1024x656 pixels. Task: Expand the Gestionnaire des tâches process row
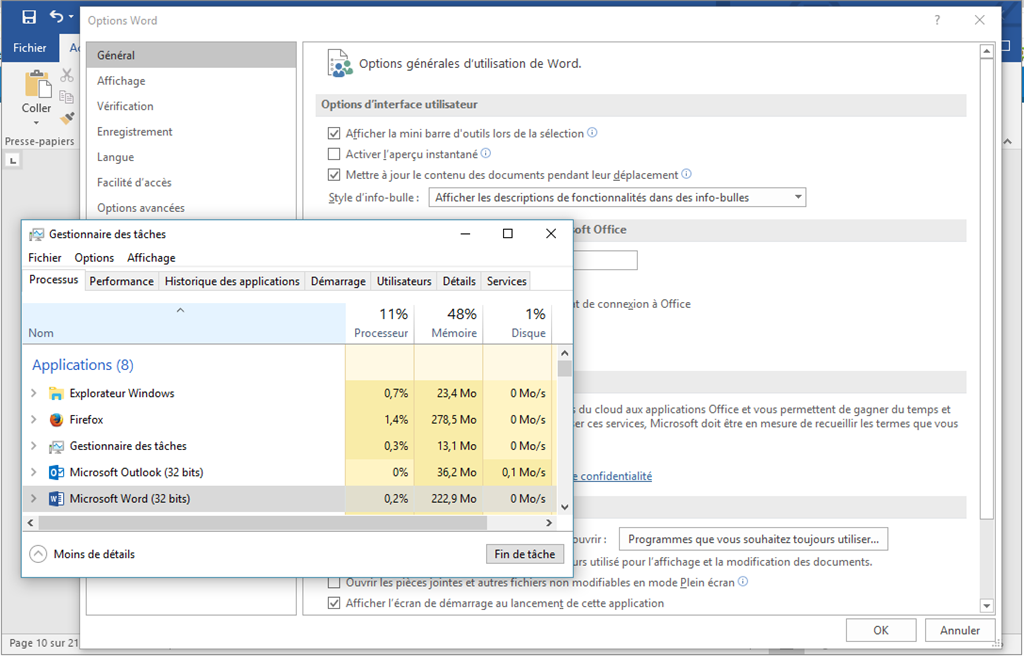(x=33, y=446)
